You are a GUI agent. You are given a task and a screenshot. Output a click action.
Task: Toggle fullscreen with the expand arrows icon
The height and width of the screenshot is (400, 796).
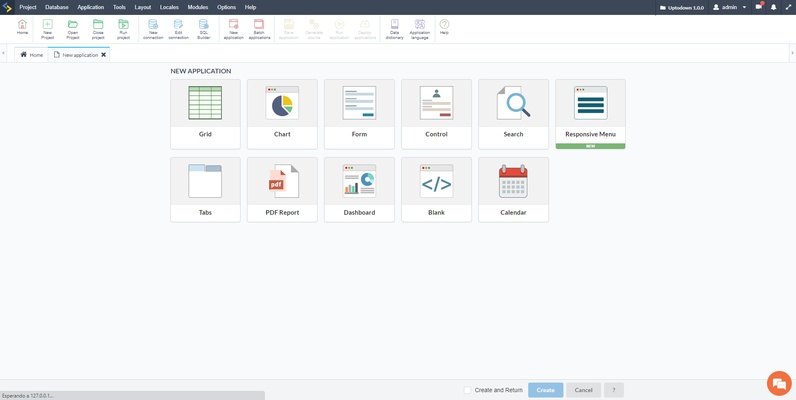click(788, 7)
